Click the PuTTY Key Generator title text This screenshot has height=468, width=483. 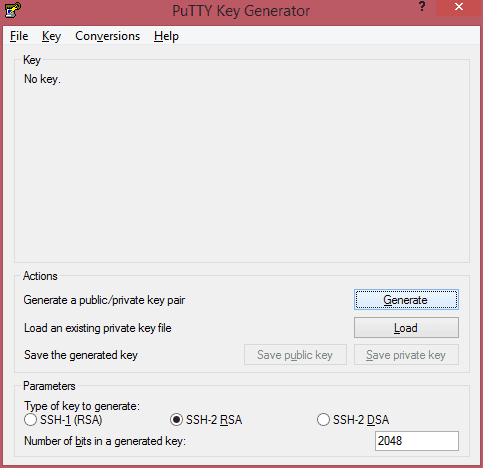tap(241, 11)
